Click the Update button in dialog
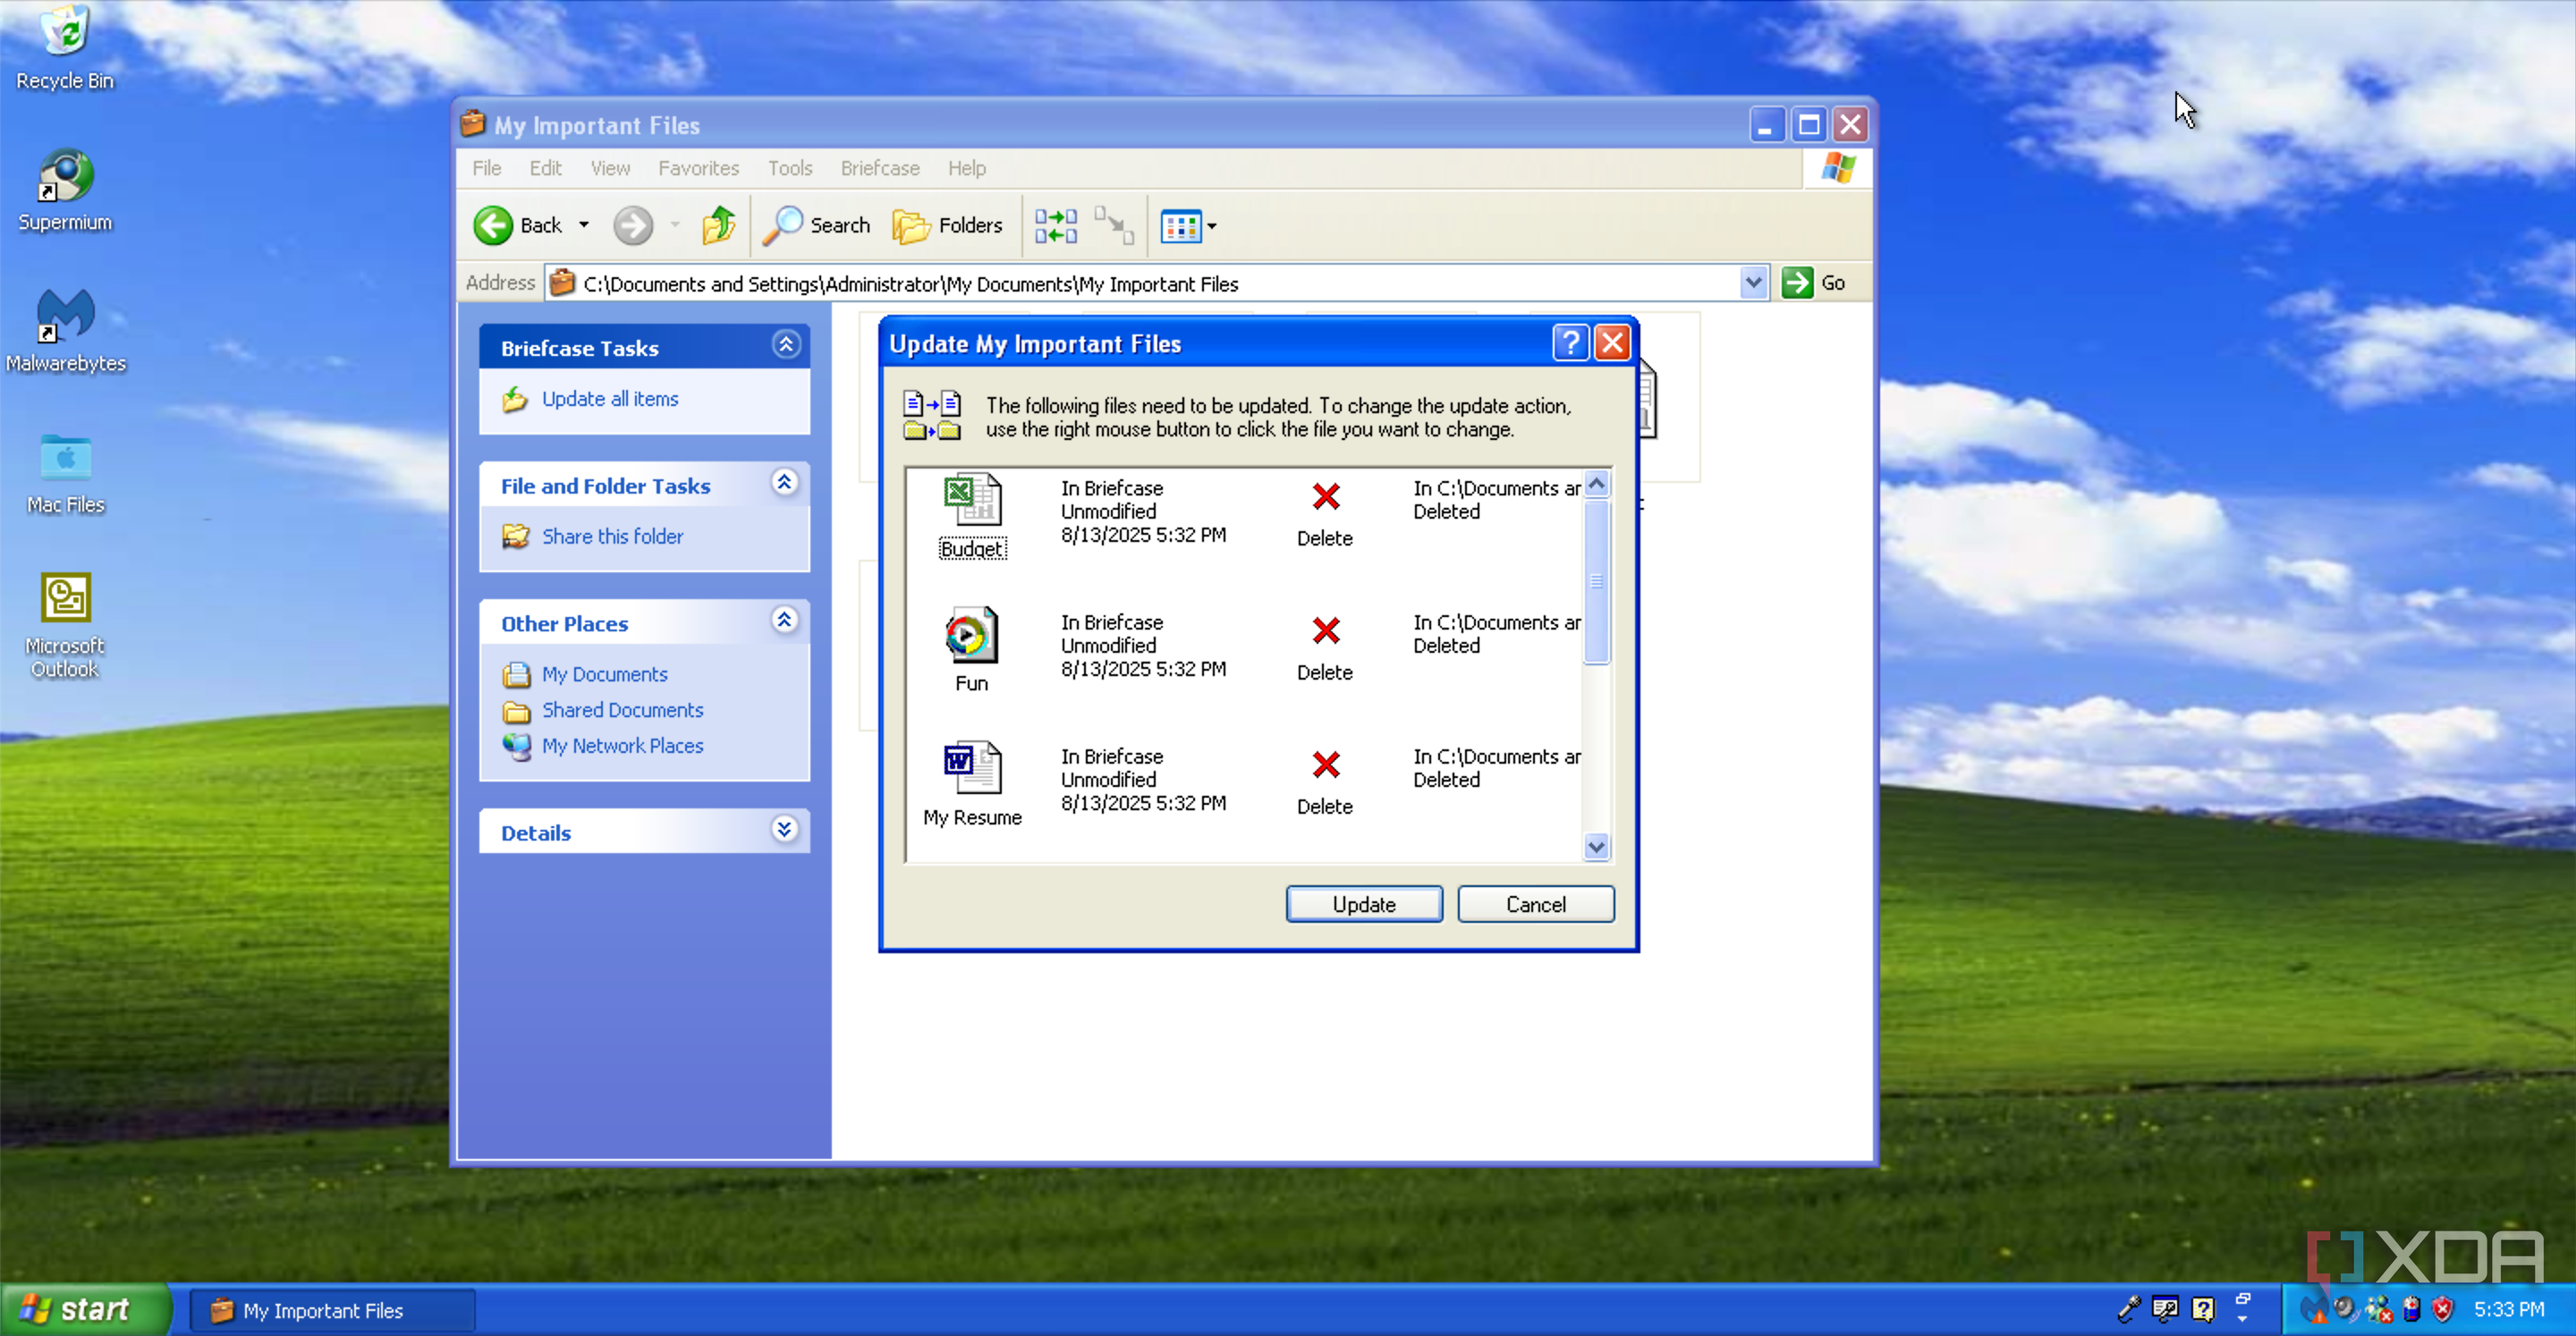Image resolution: width=2576 pixels, height=1336 pixels. click(1364, 905)
